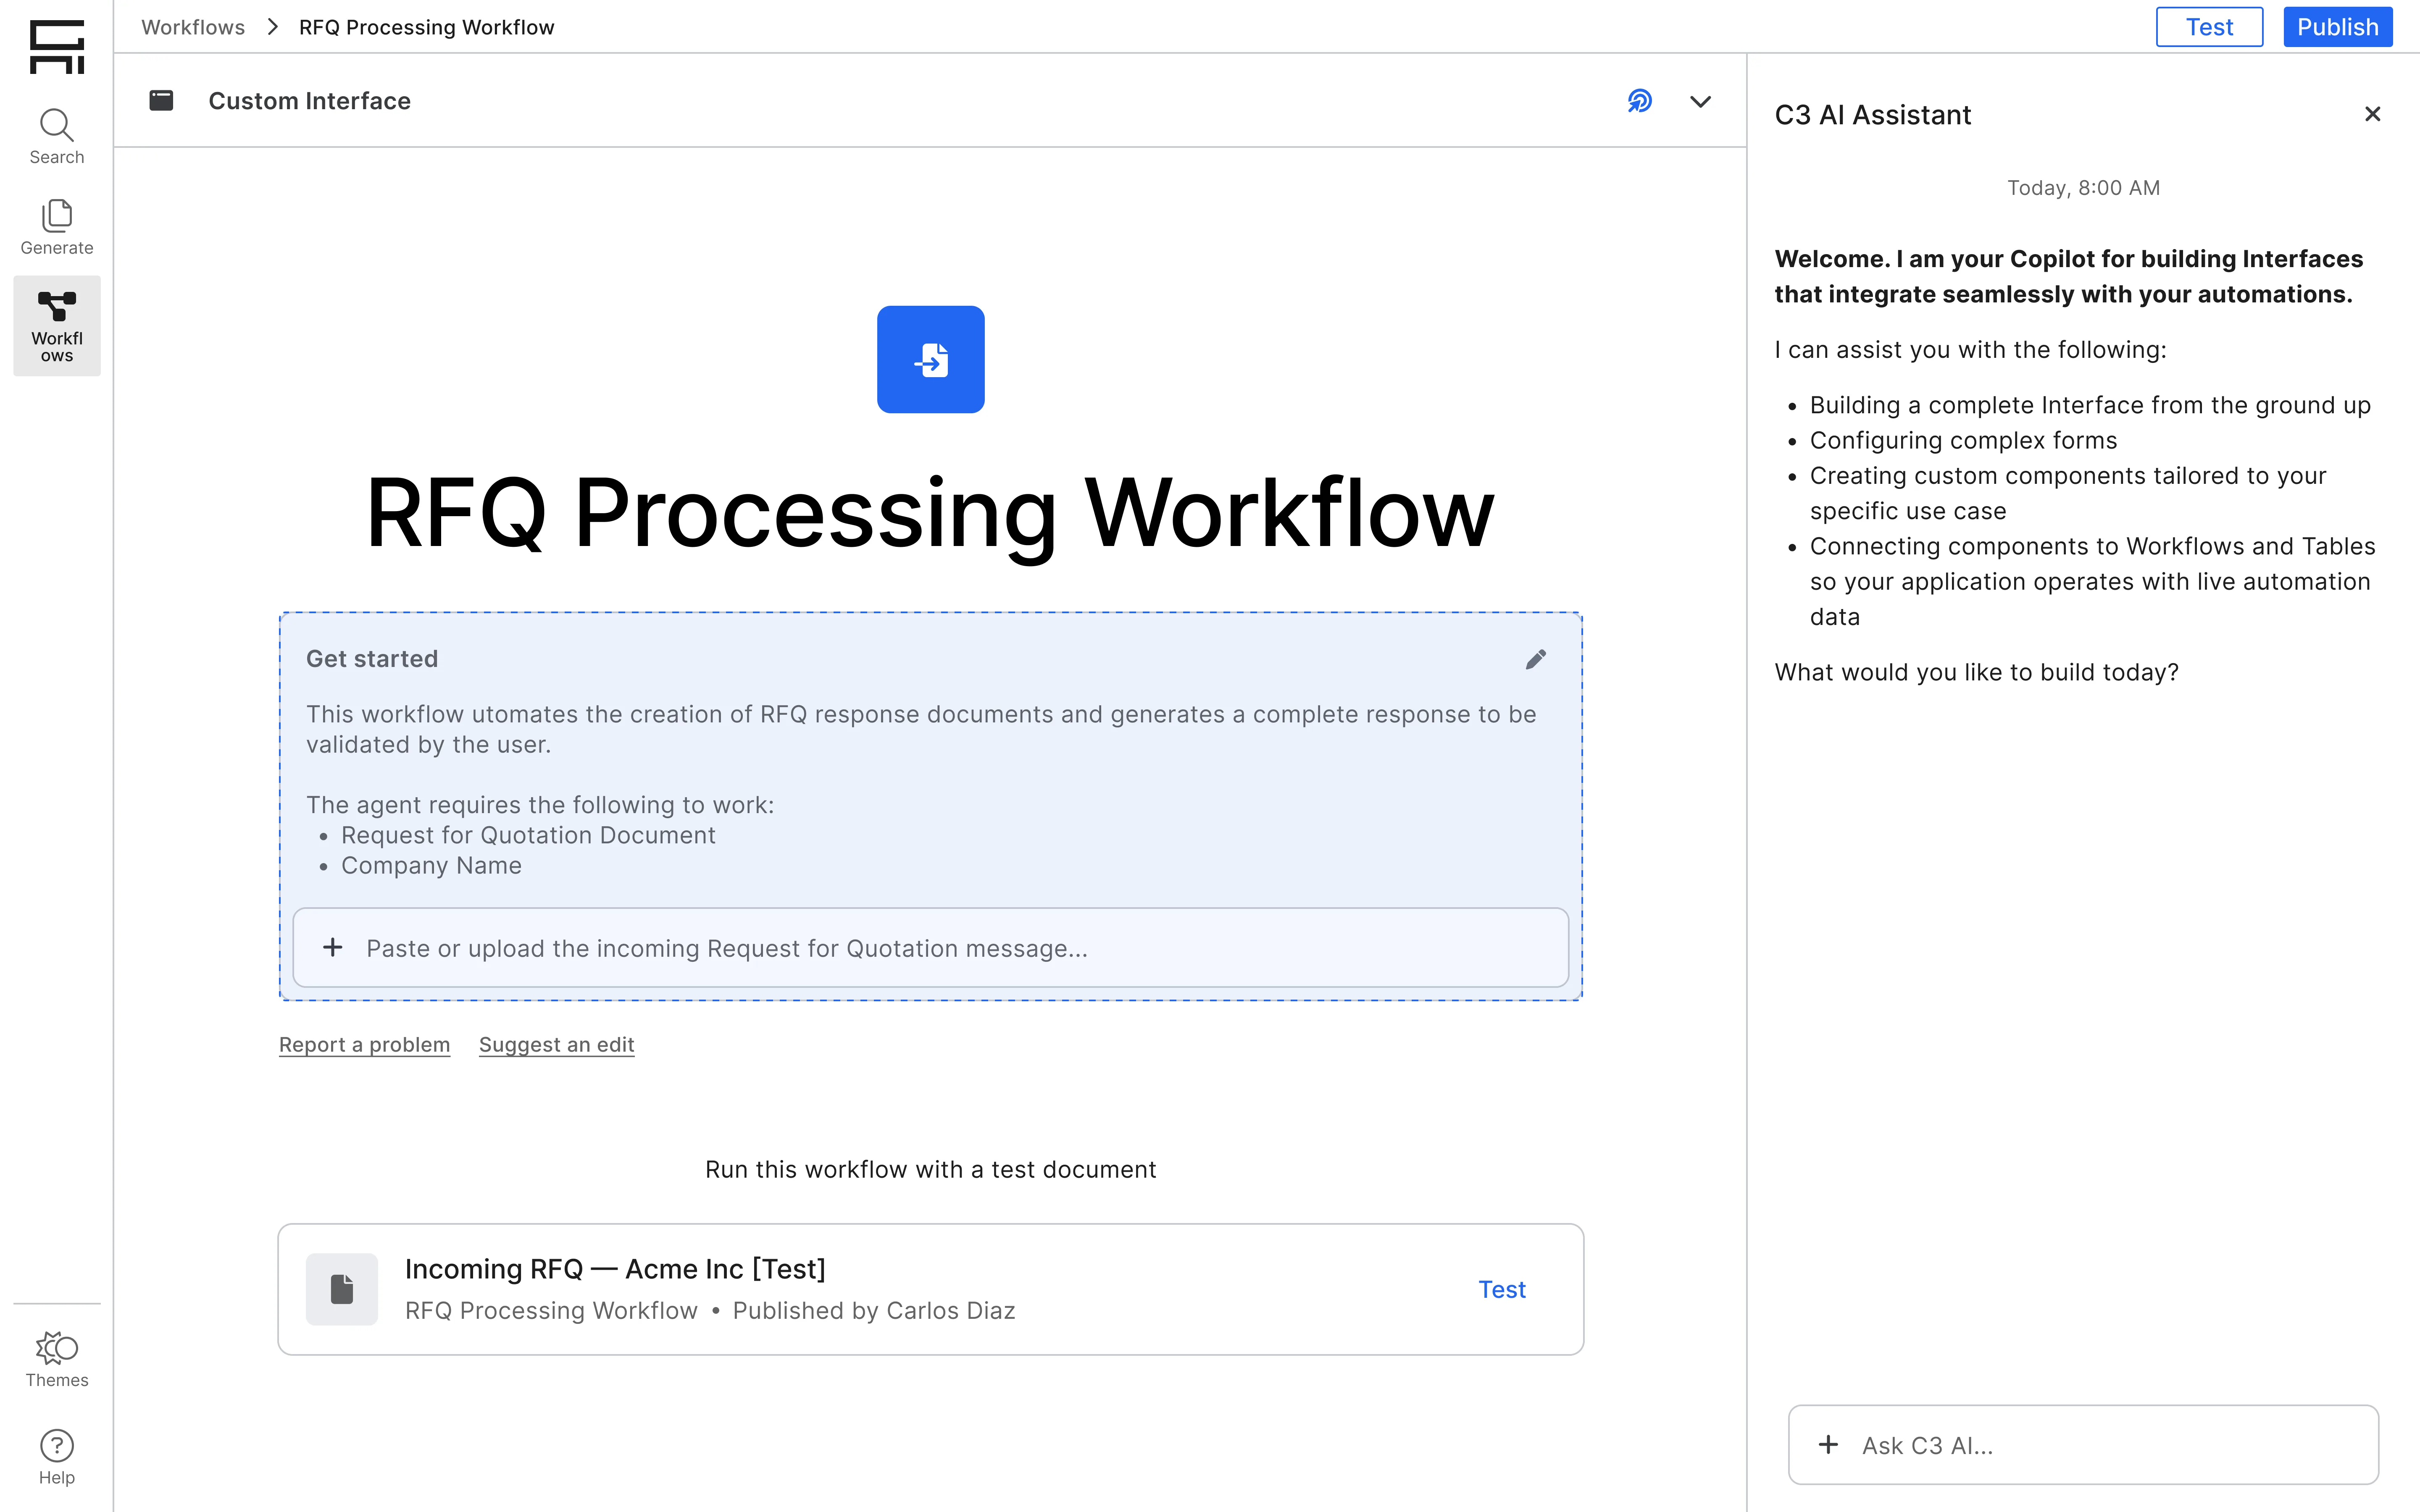Screen dimensions: 2420x1512
Task: Close the C3 AI Assistant panel
Action: coord(2372,114)
